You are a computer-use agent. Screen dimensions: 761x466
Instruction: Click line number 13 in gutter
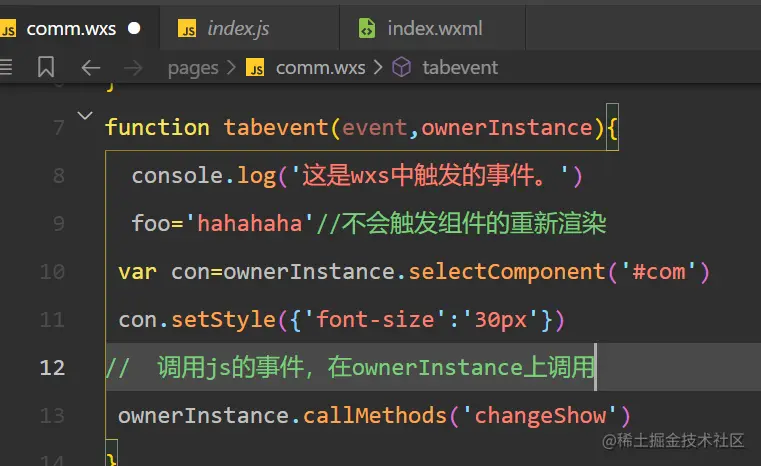click(x=52, y=416)
